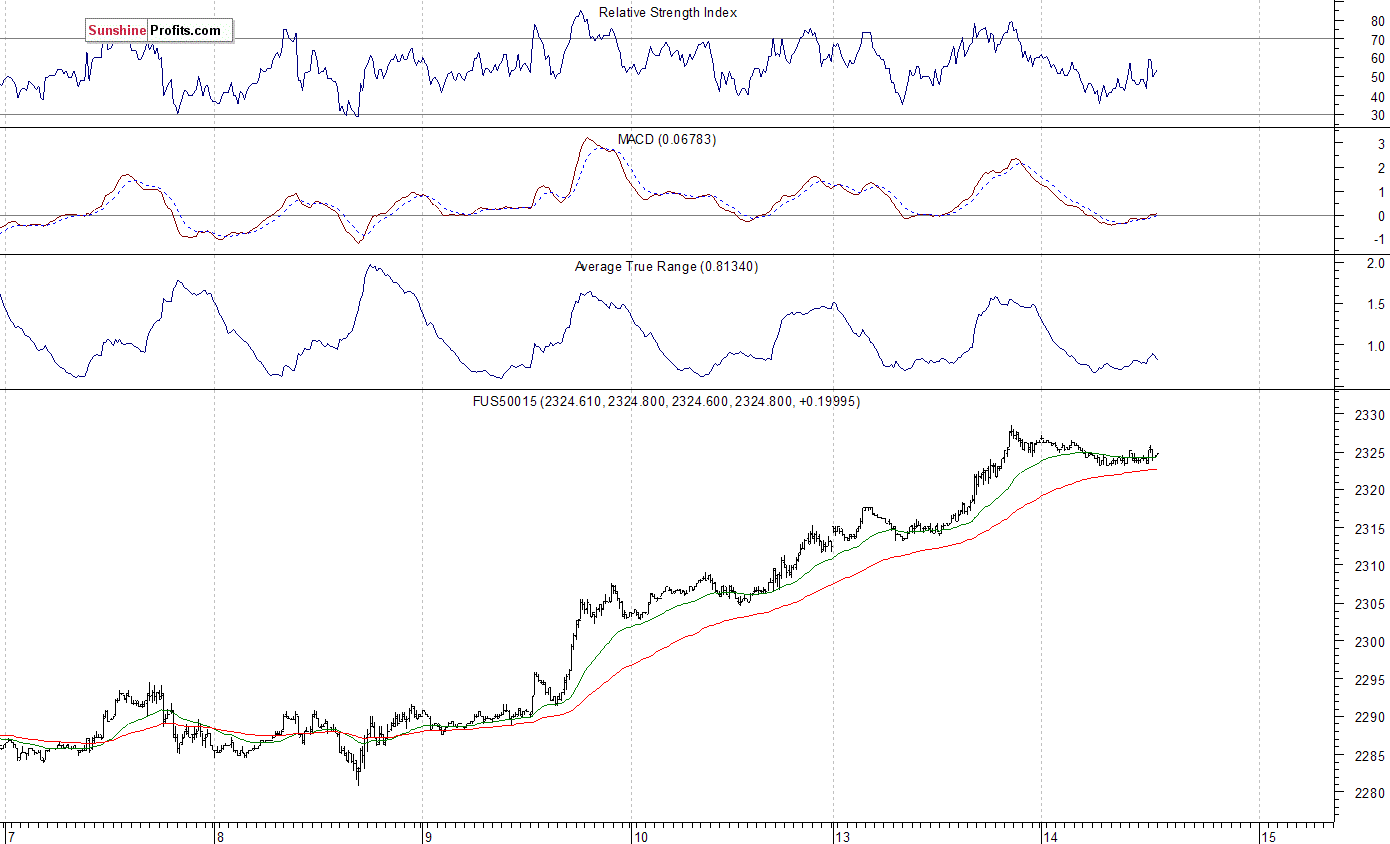Screen dimensions: 1390x844
Task: Click MACD axis value 3
Action: [1381, 145]
